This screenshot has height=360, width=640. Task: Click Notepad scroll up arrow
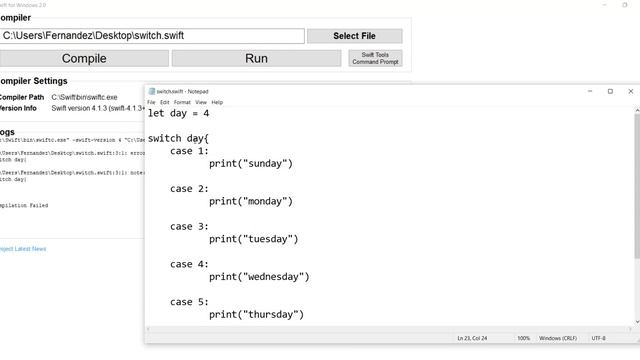click(637, 110)
